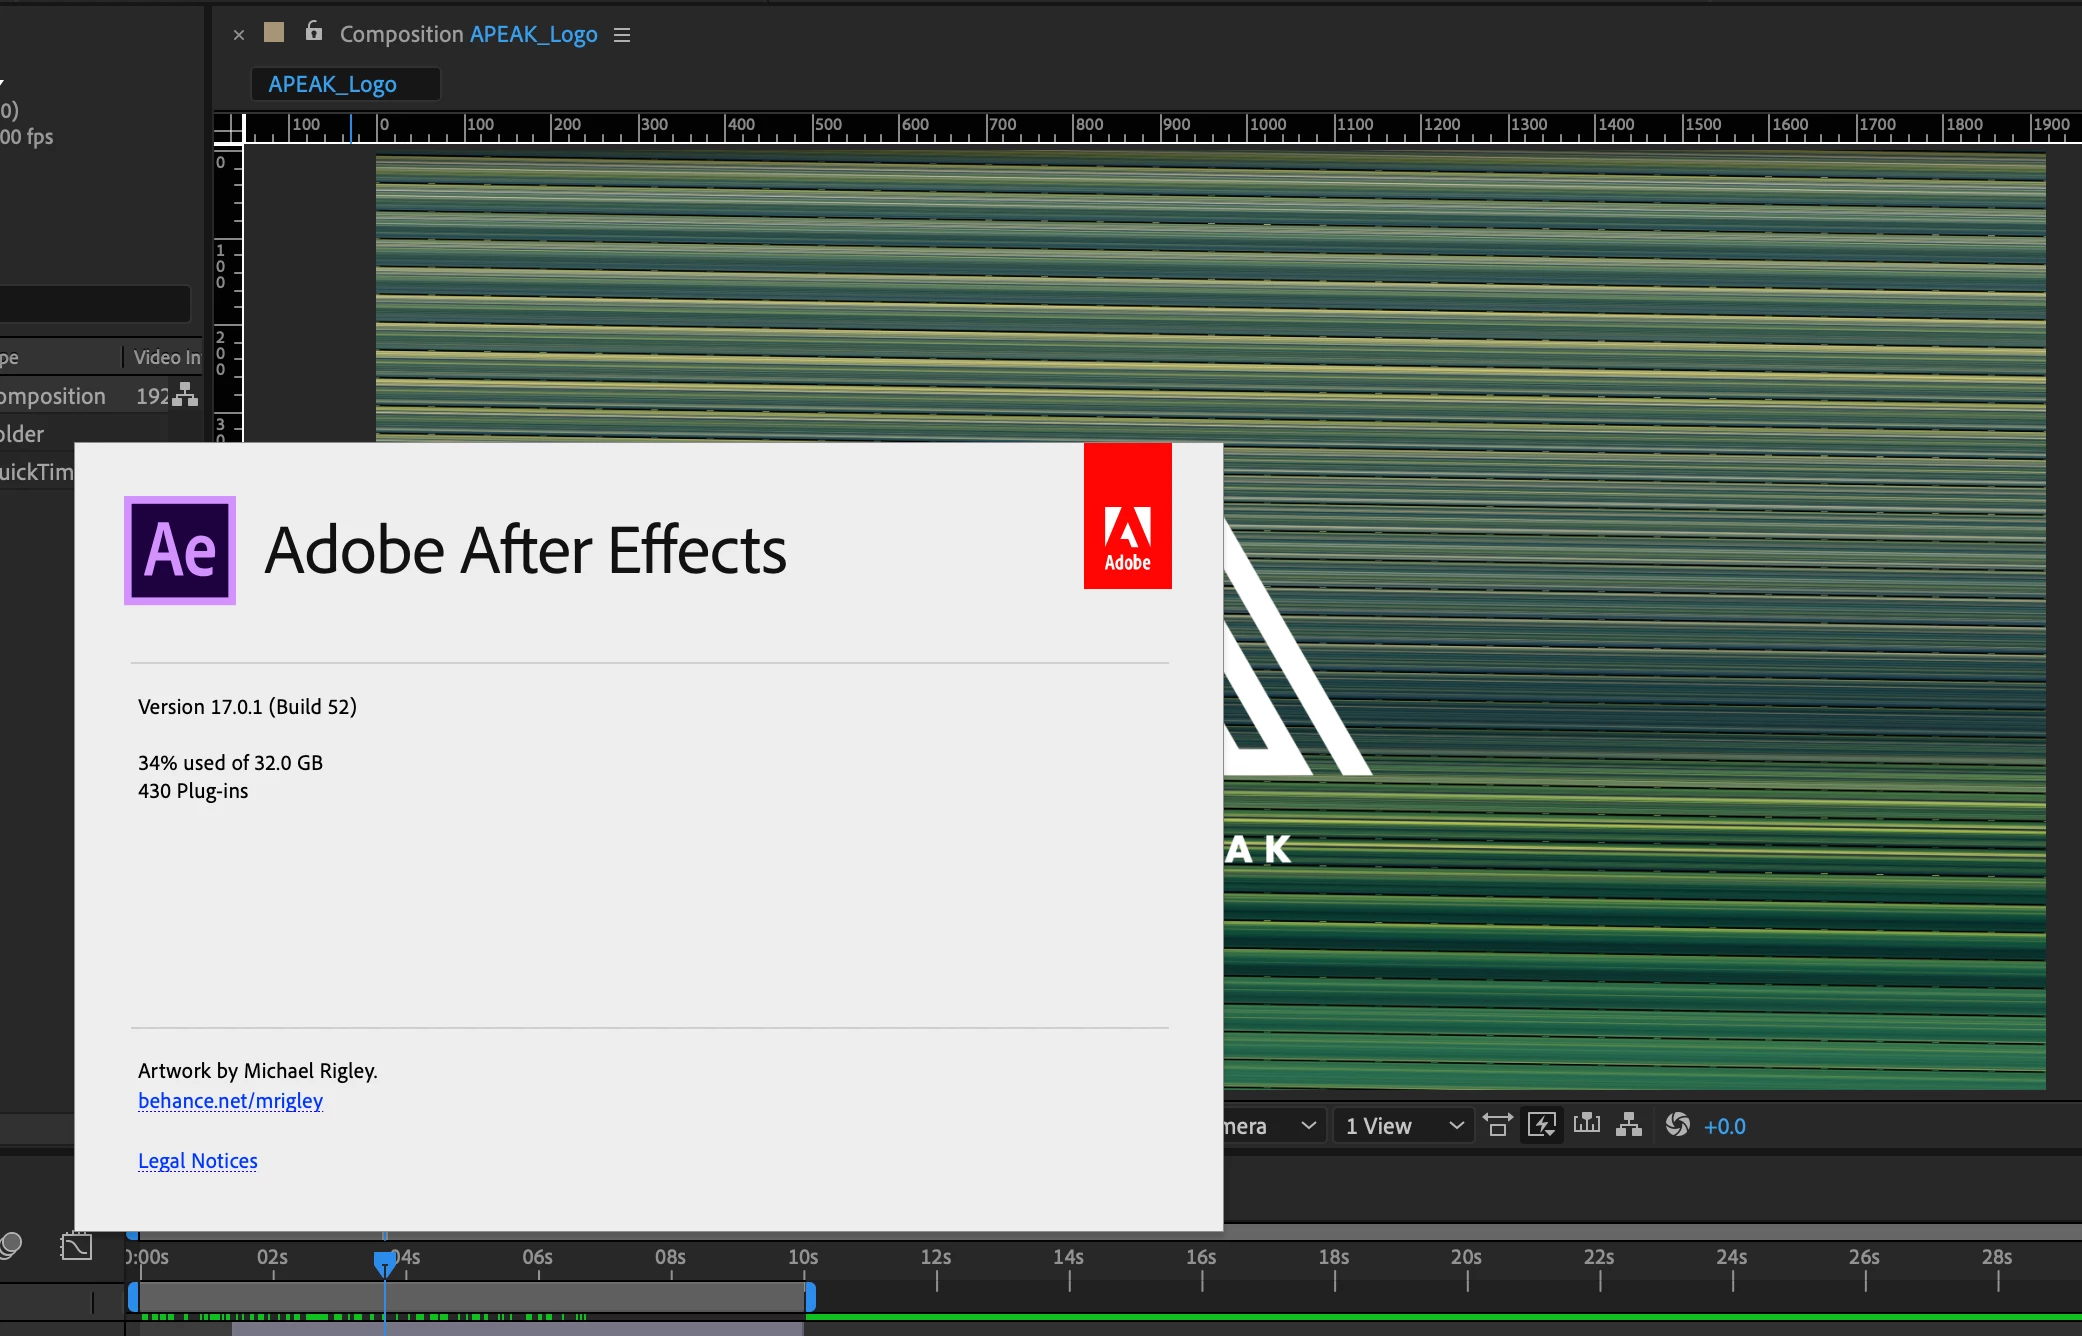
Task: Open the Timeline button icon in viewer
Action: coord(1587,1124)
